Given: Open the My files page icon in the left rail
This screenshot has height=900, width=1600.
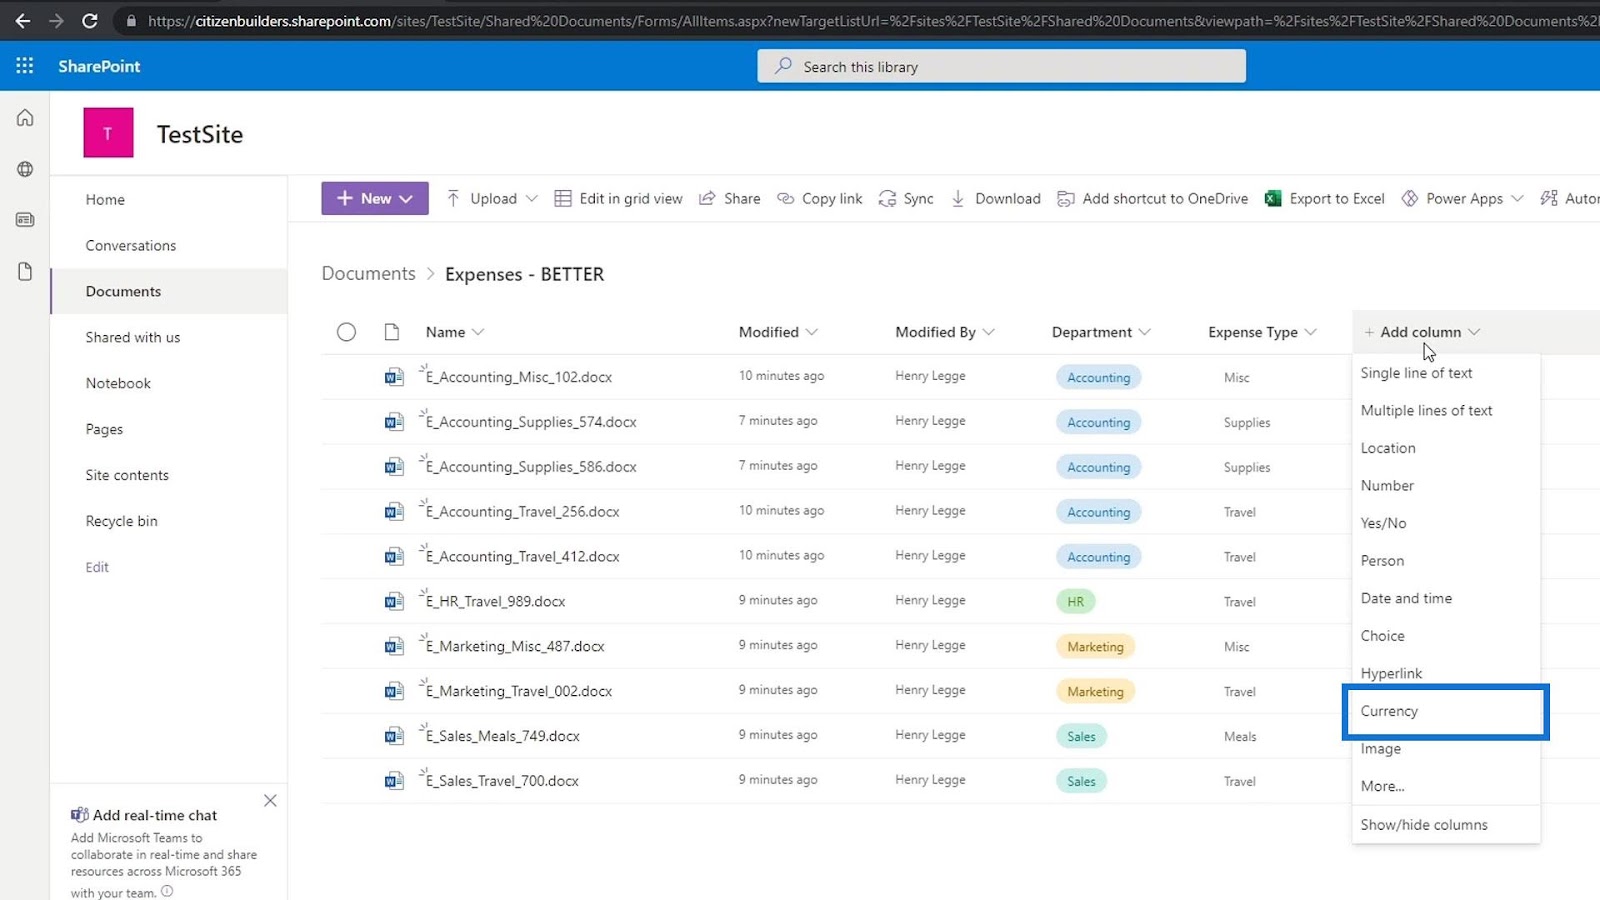Looking at the screenshot, I should [25, 272].
